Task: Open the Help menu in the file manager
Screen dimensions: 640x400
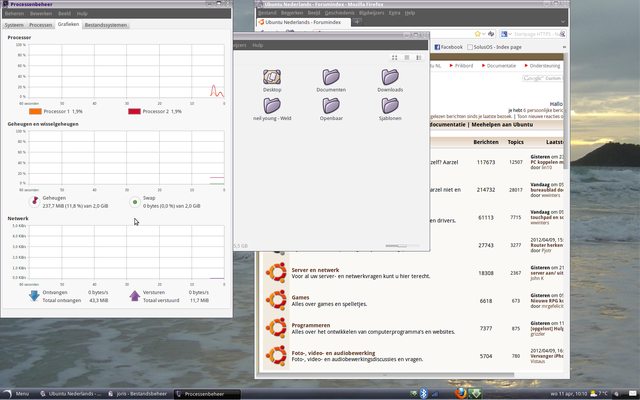Action: (x=258, y=45)
